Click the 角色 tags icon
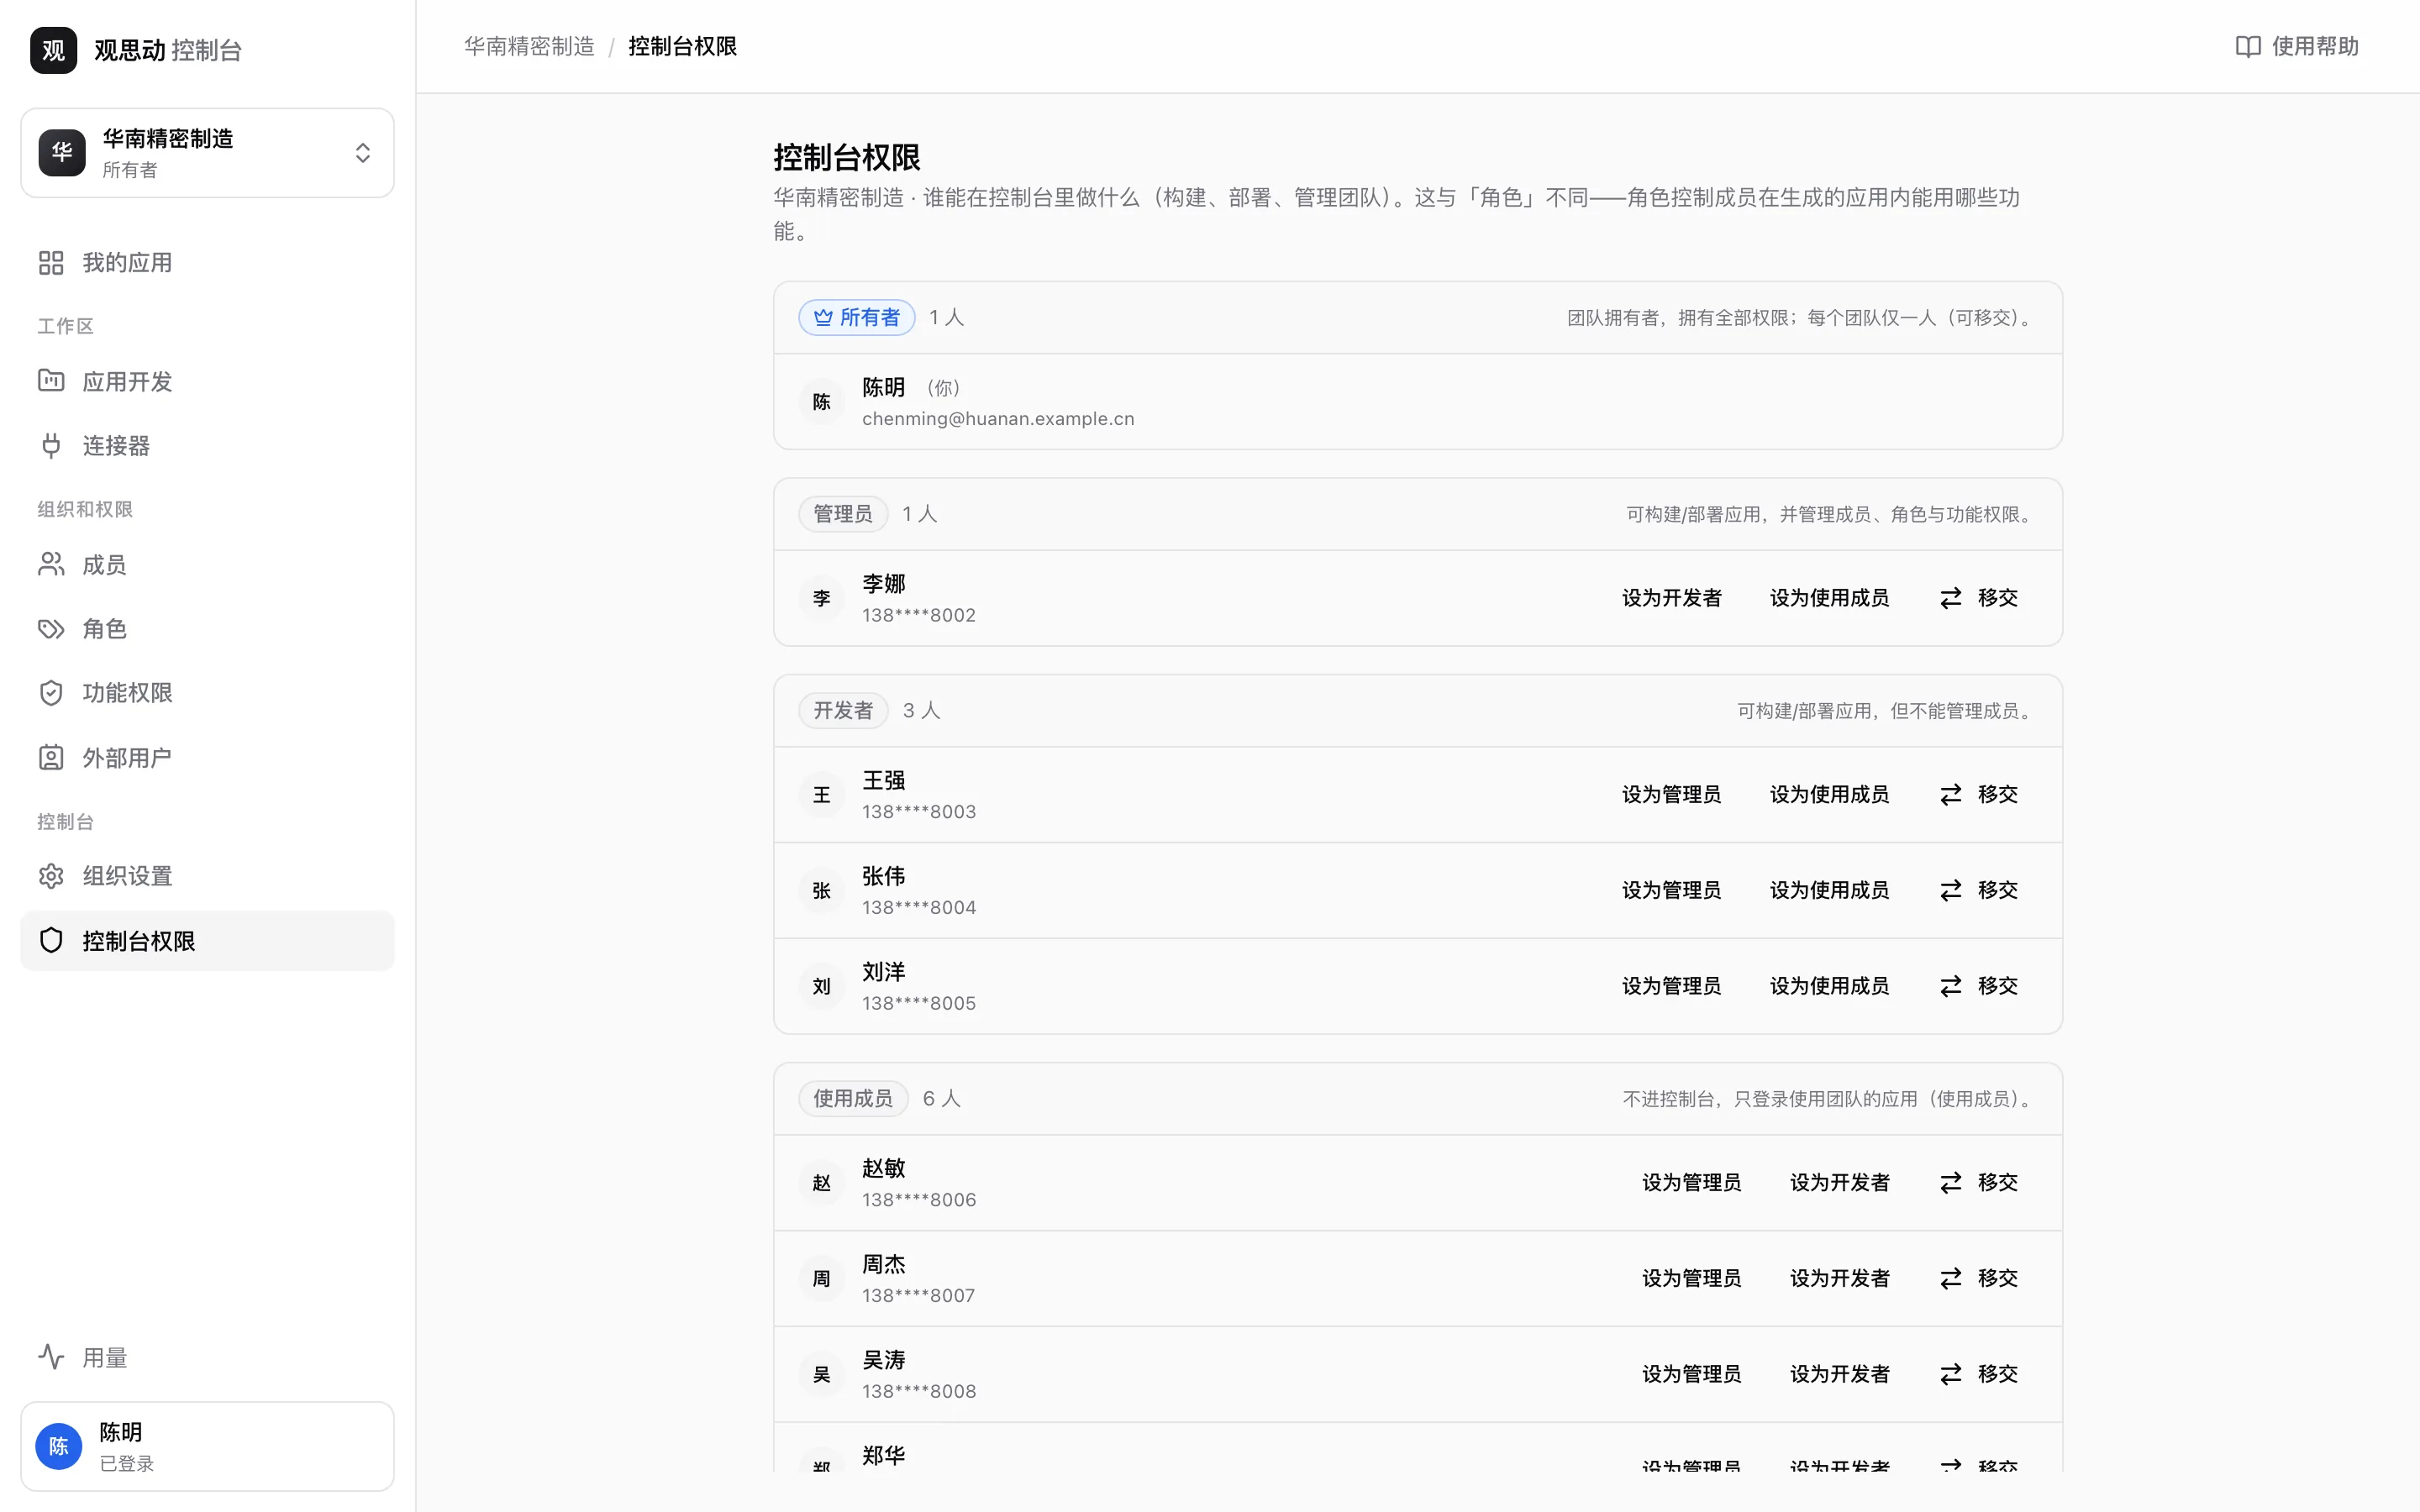This screenshot has height=1512, width=2420. click(51, 629)
